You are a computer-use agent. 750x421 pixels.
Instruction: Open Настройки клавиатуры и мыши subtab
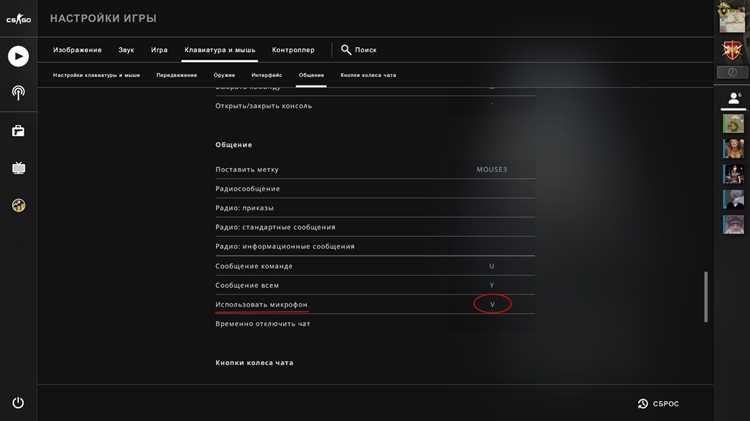tap(97, 75)
